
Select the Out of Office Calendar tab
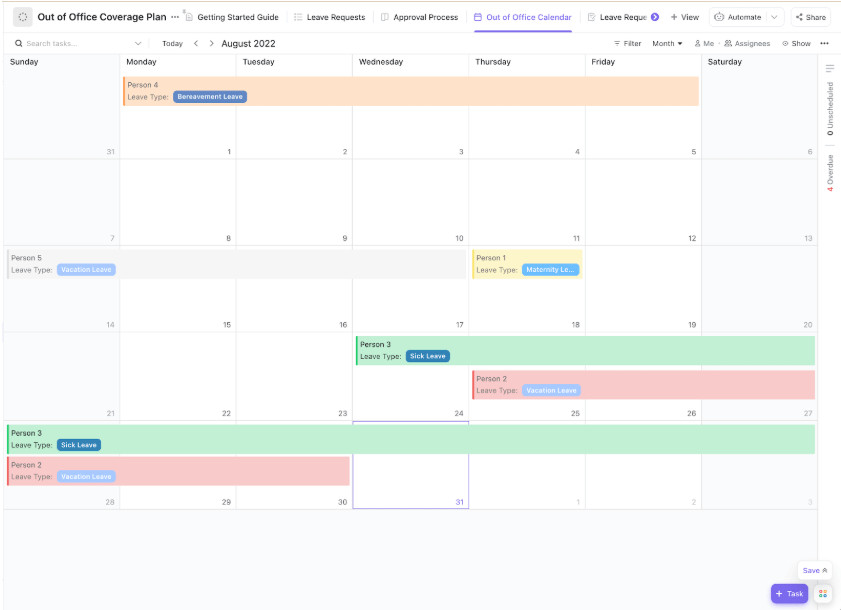(523, 17)
